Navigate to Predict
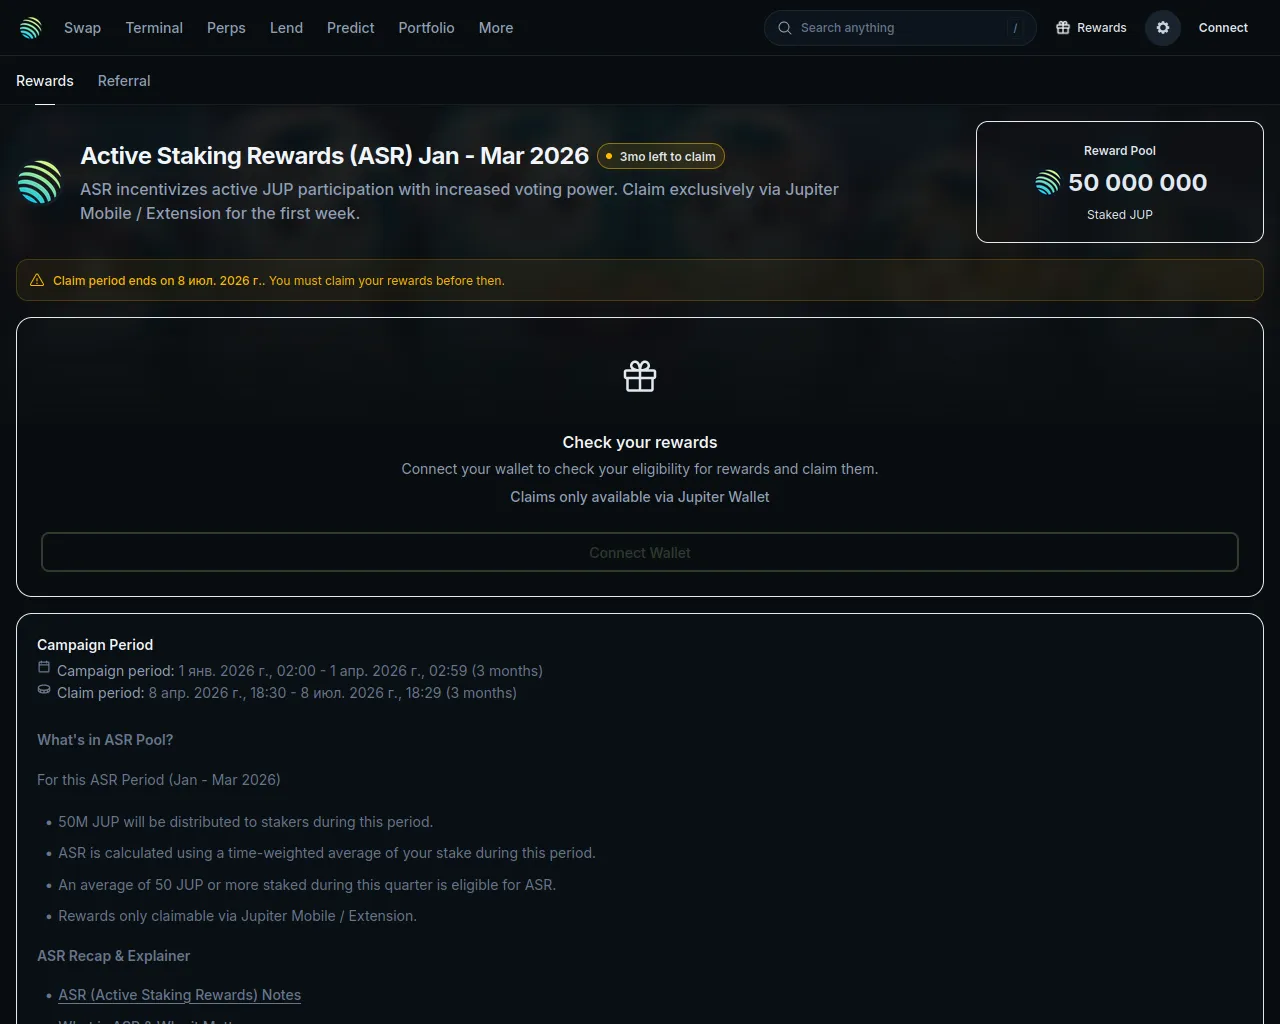This screenshot has height=1024, width=1280. pyautogui.click(x=350, y=28)
